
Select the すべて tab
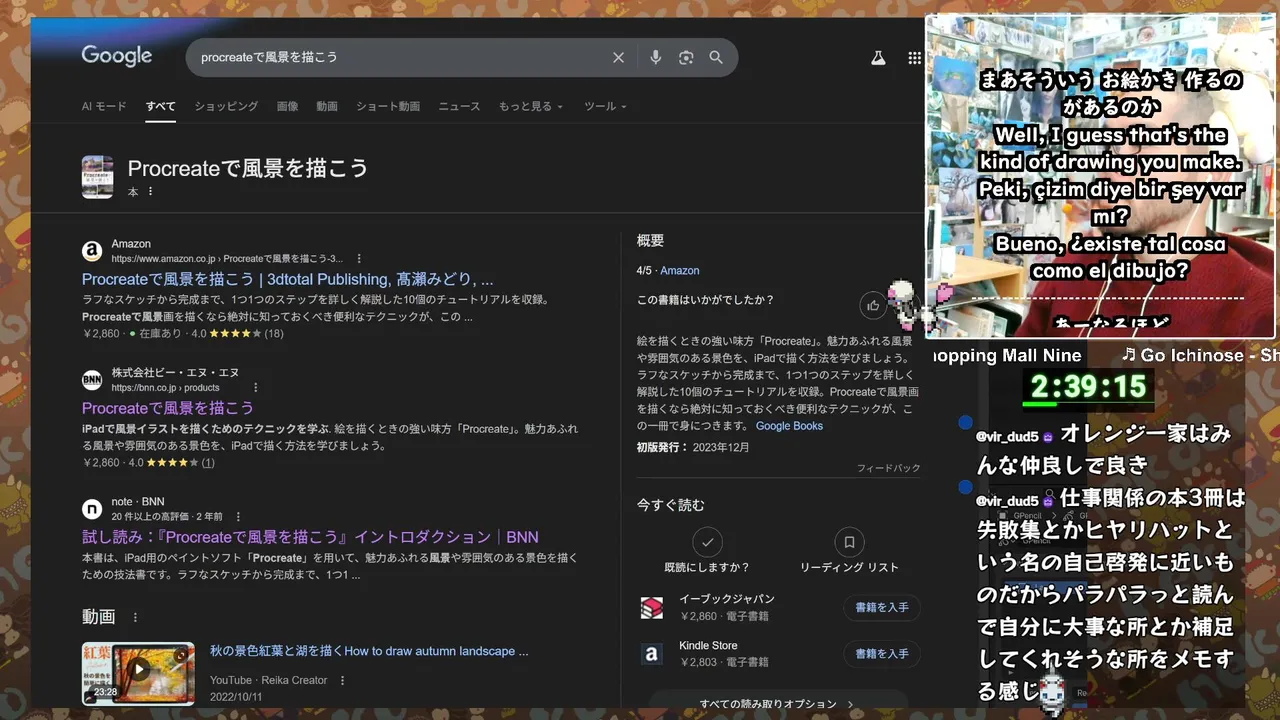click(160, 106)
